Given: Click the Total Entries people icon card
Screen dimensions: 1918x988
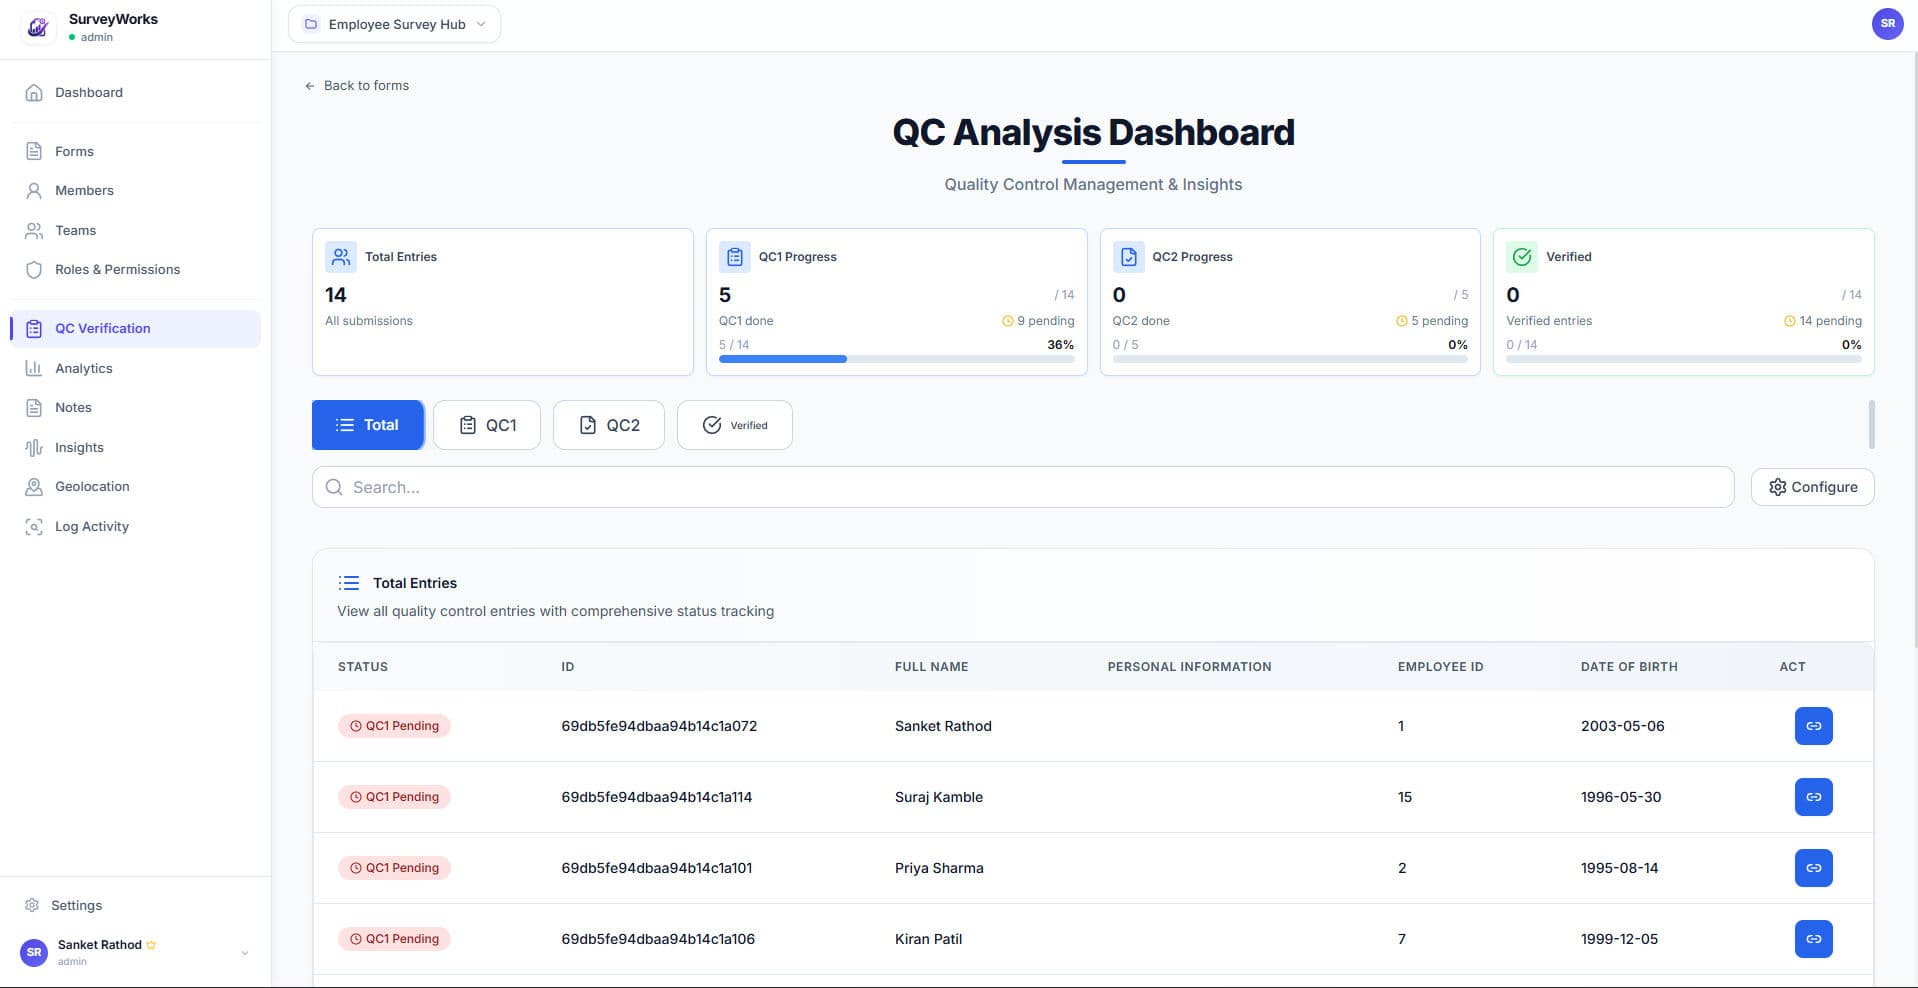Looking at the screenshot, I should tap(341, 257).
